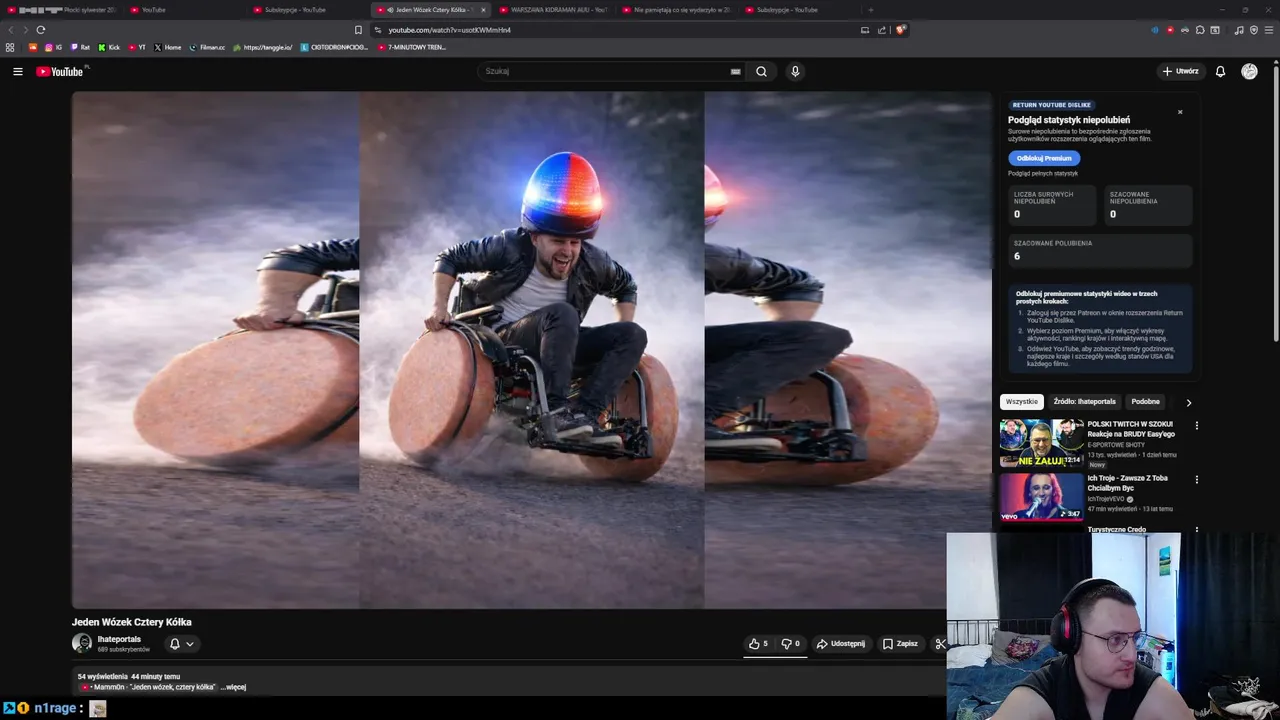Open subscription notification bell dropdown

pyautogui.click(x=181, y=644)
